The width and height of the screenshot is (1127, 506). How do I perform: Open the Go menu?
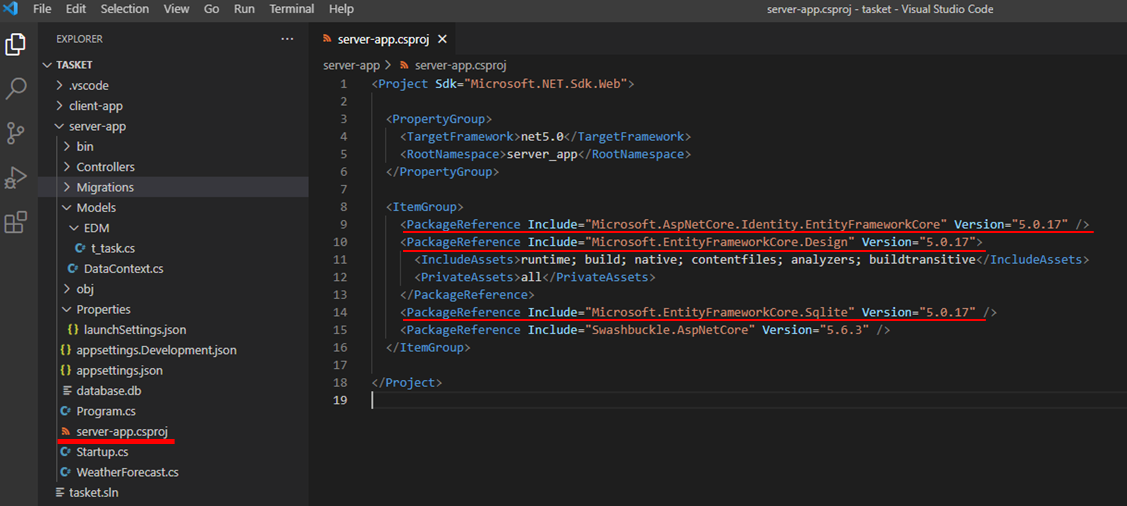tap(211, 9)
